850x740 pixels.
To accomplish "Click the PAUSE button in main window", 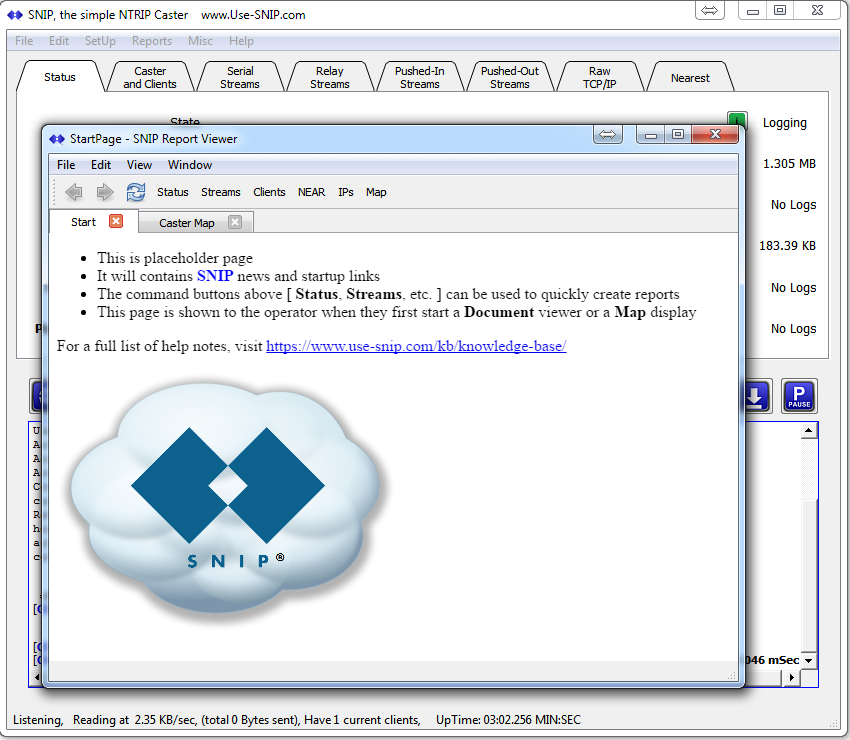I will (799, 396).
